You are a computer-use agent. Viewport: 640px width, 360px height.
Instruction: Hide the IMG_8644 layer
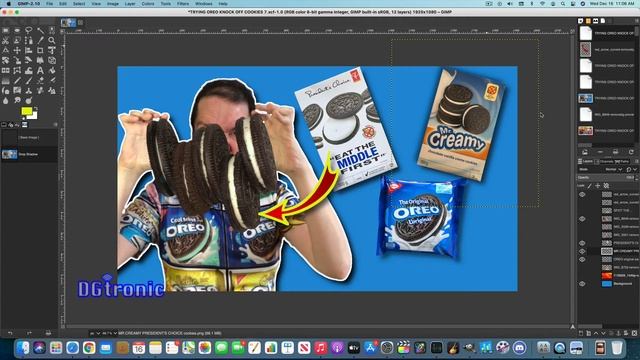click(x=582, y=219)
